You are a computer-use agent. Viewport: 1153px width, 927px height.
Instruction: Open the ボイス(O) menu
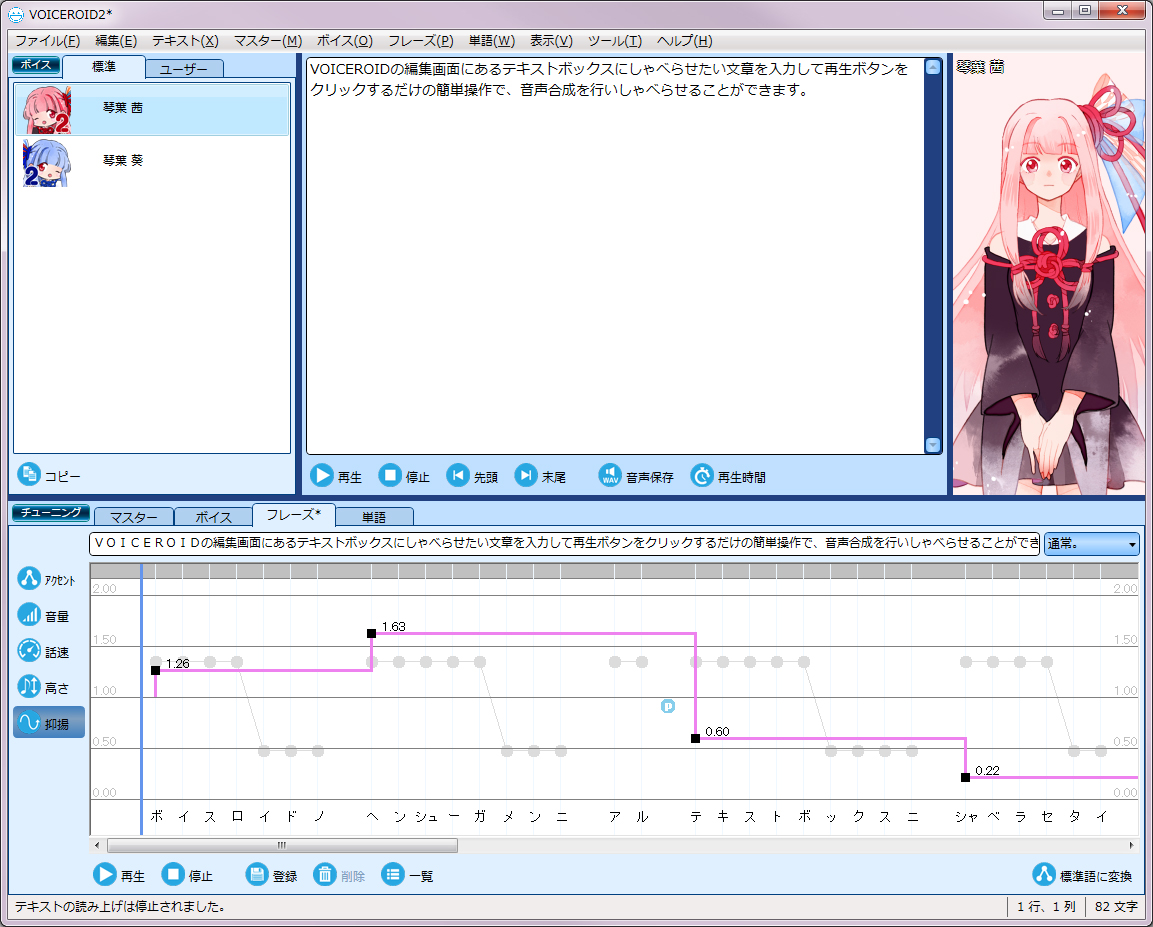pos(345,41)
